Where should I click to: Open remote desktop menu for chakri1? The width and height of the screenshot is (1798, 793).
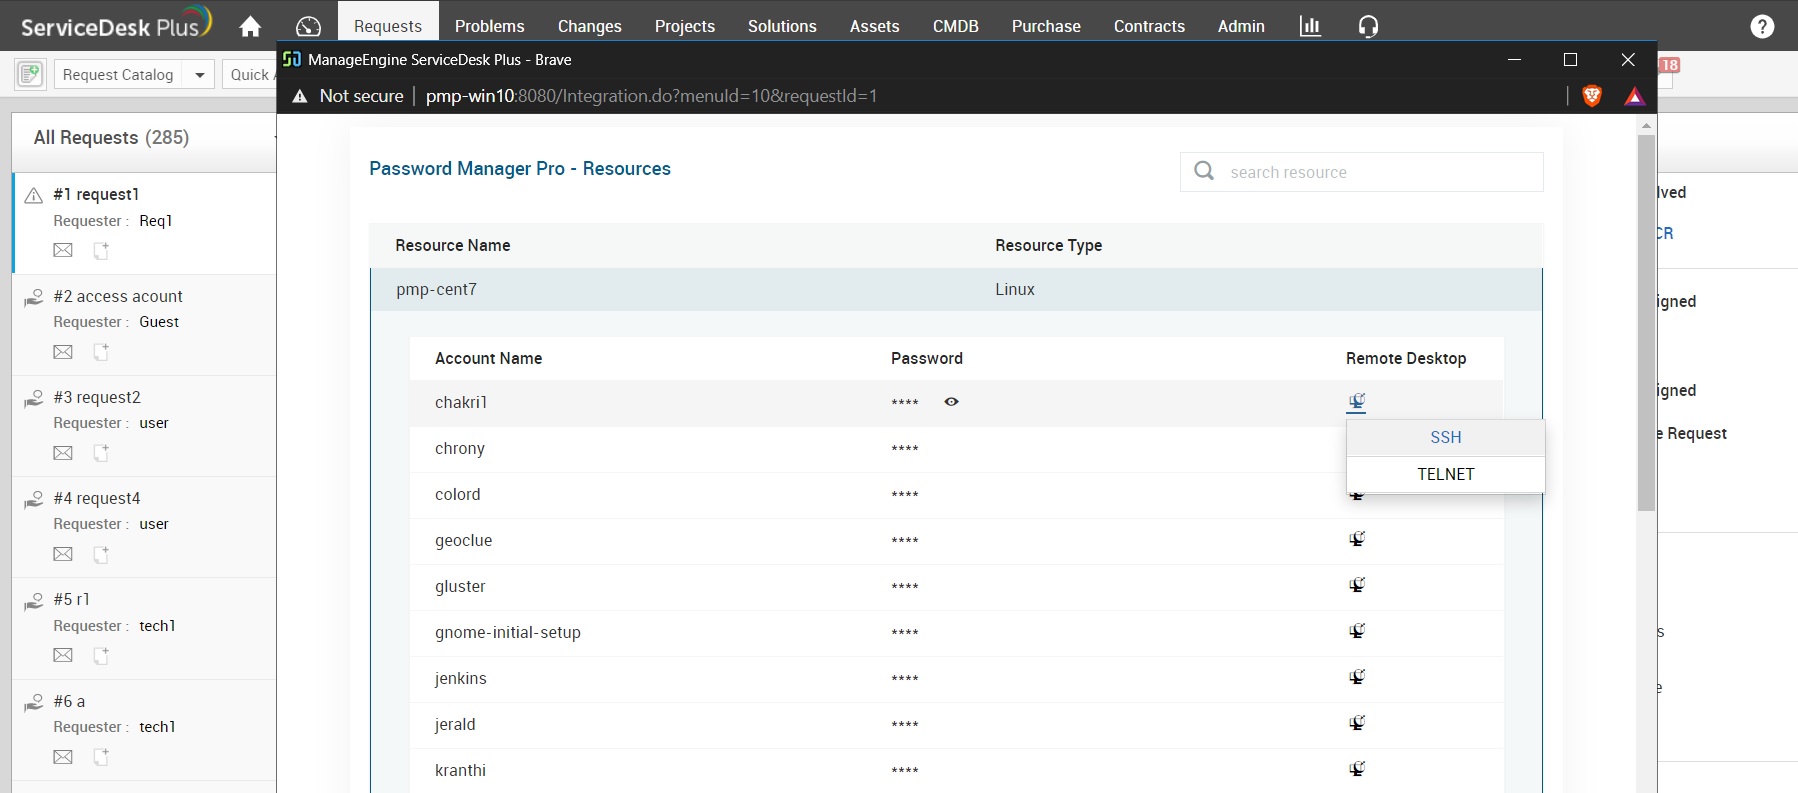pyautogui.click(x=1357, y=402)
